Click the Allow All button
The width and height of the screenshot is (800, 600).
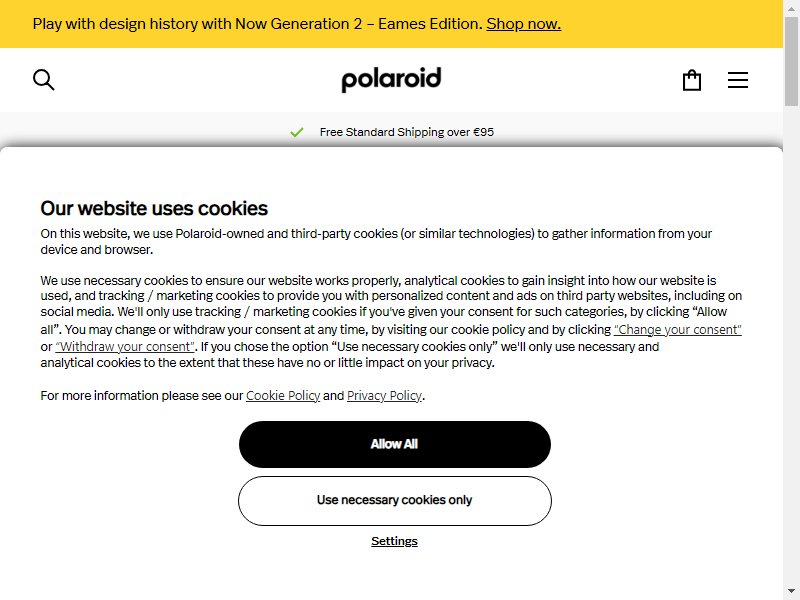coord(395,444)
